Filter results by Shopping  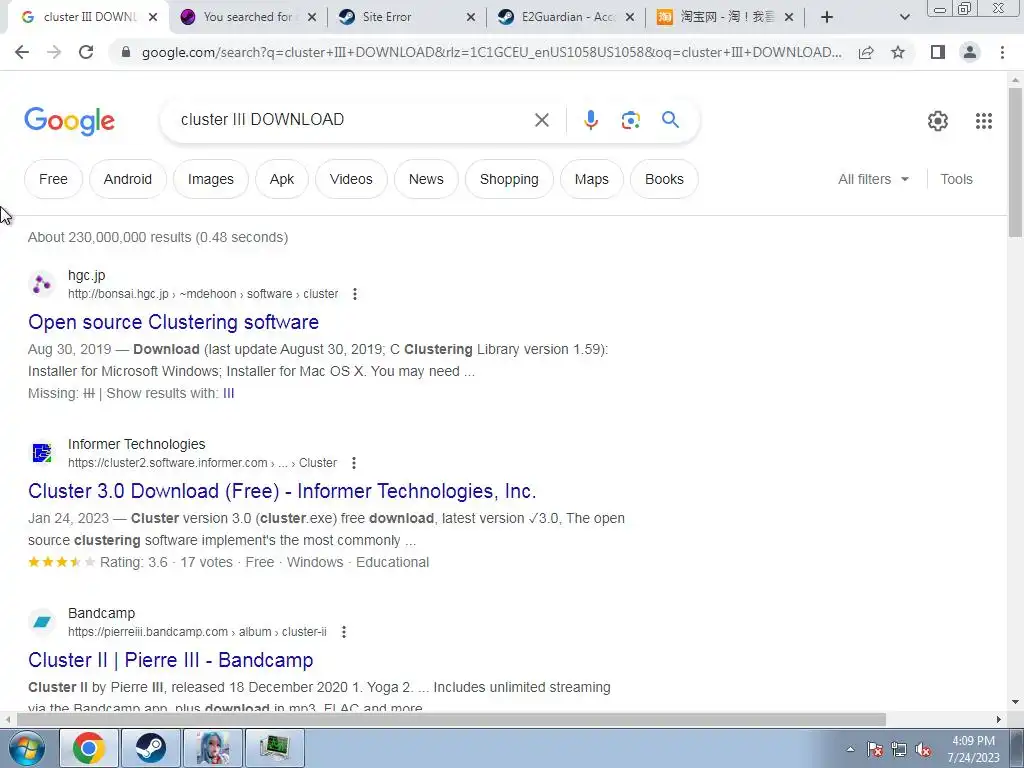(509, 179)
